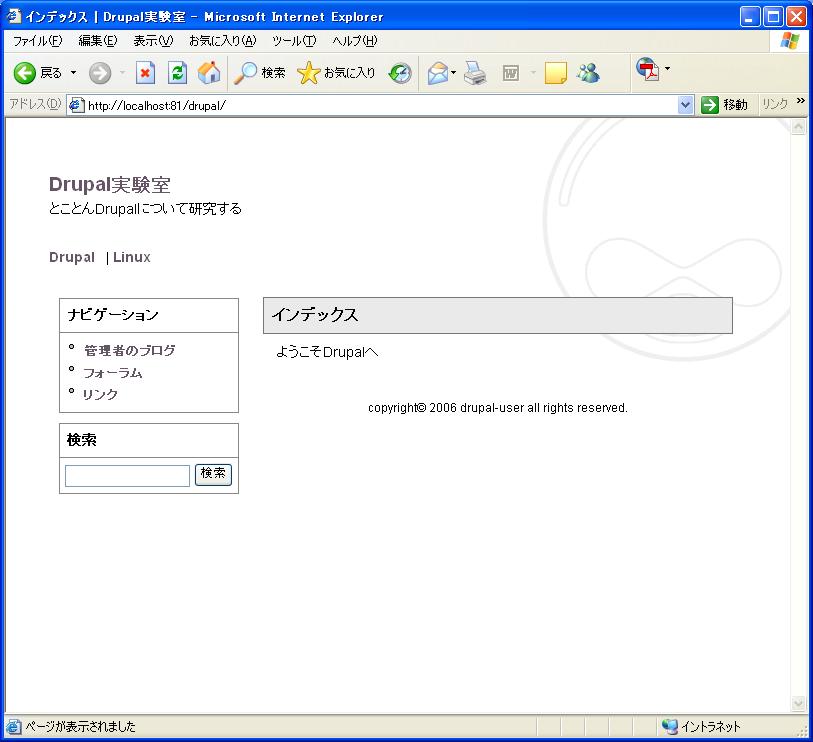The image size is (813, 742).
Task: Launch Messenger buddies icon
Action: click(x=588, y=73)
